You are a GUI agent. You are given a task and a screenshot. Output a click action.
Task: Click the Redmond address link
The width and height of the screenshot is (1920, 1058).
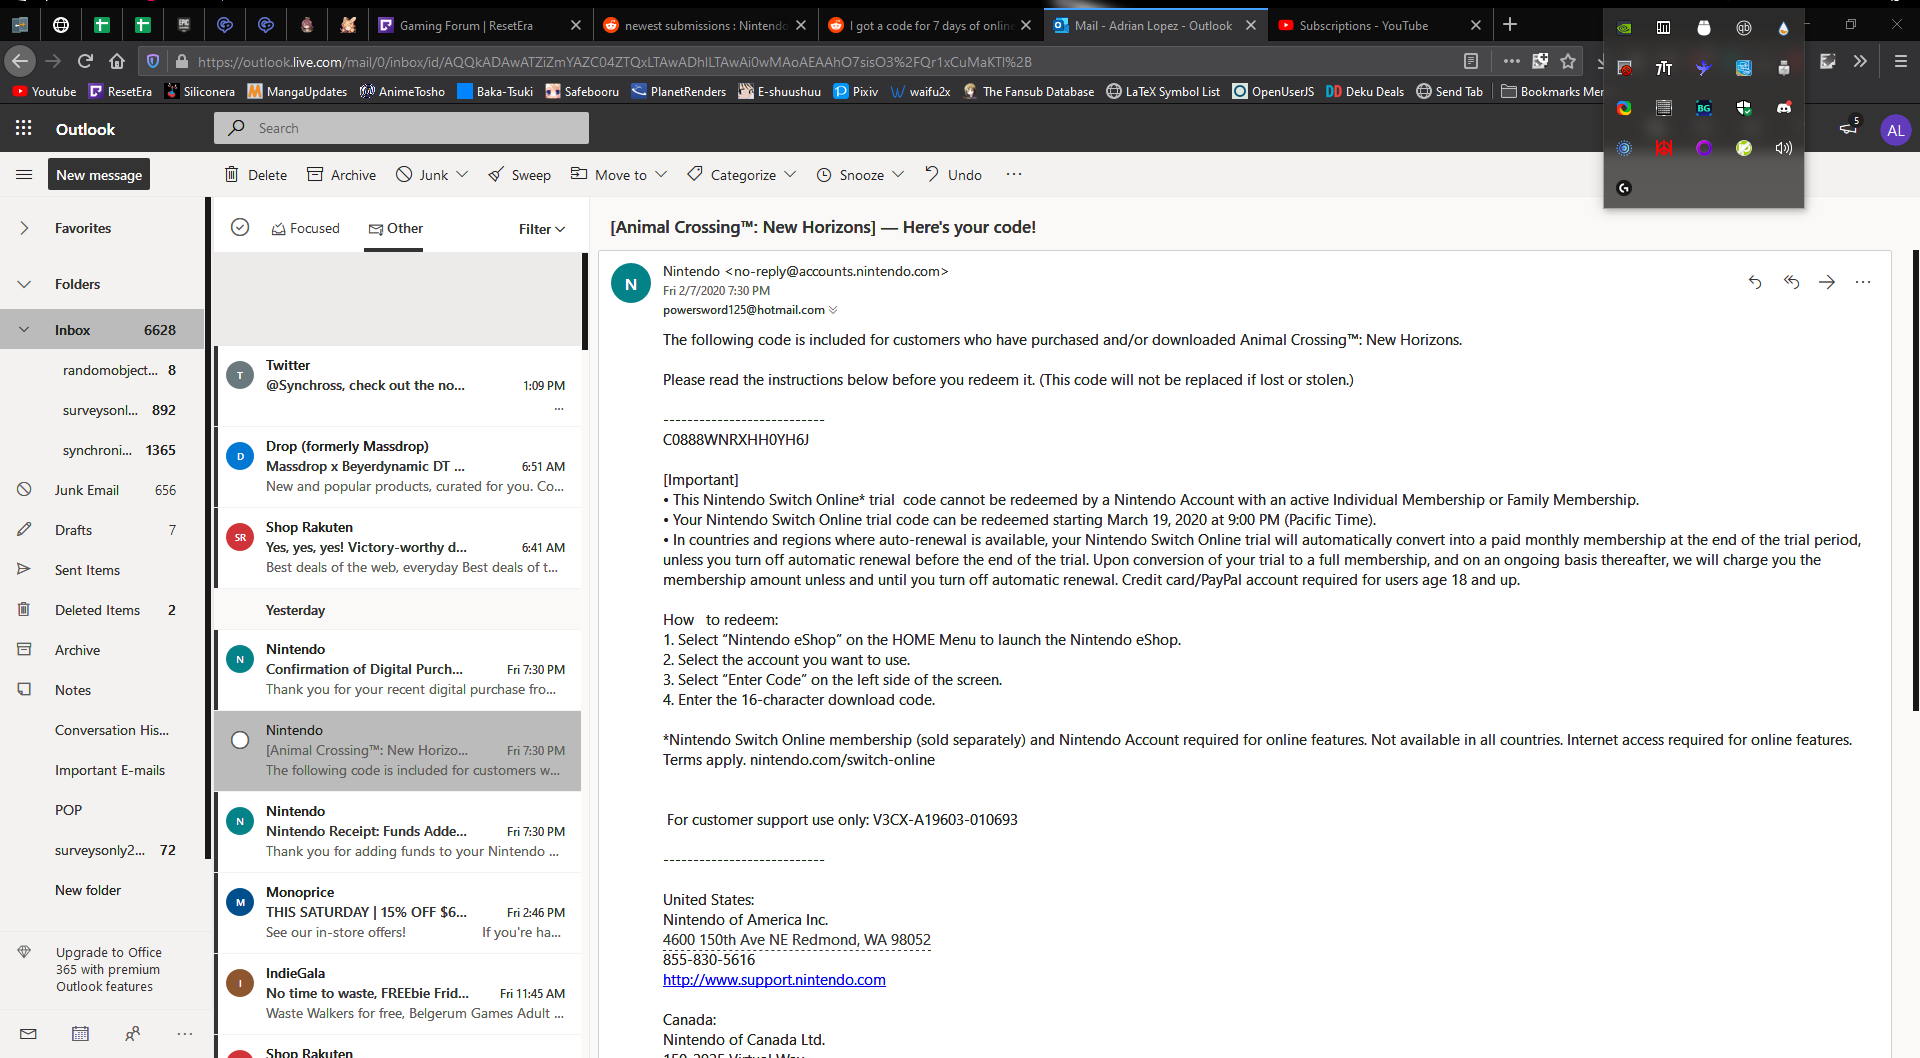click(x=797, y=940)
